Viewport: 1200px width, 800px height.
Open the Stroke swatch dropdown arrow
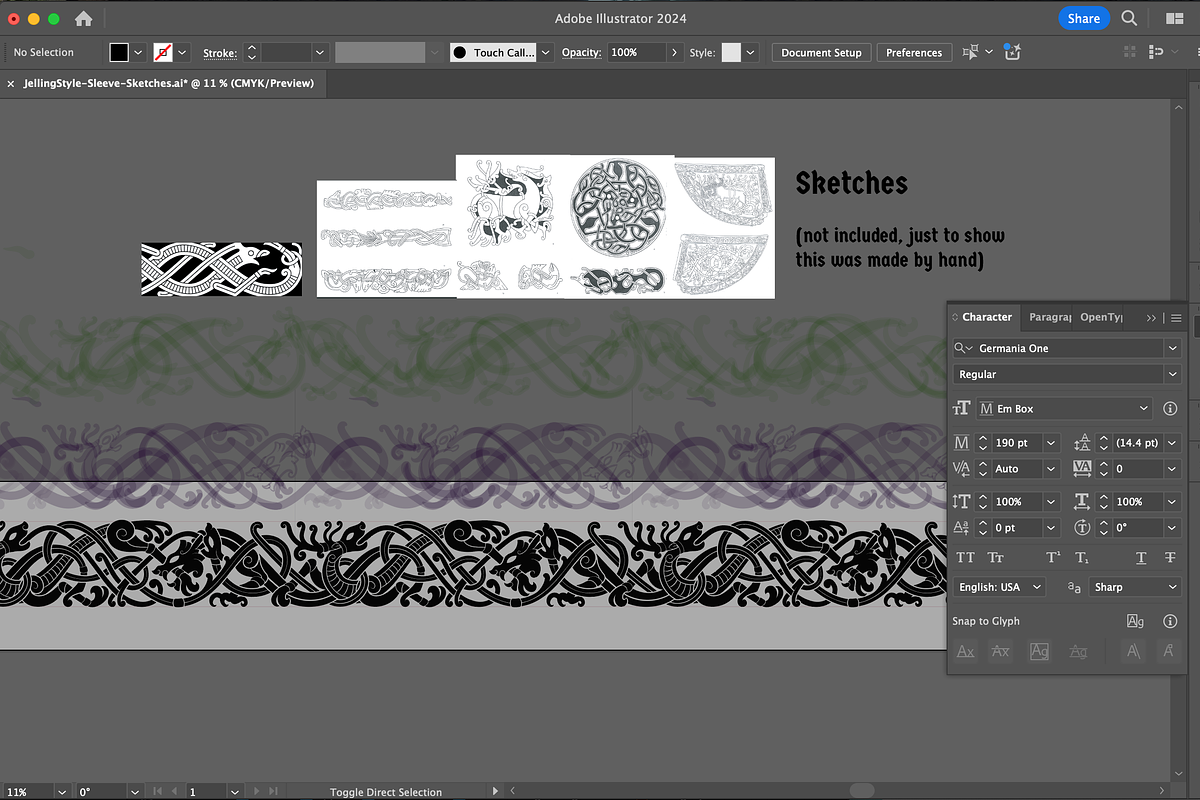click(x=184, y=52)
